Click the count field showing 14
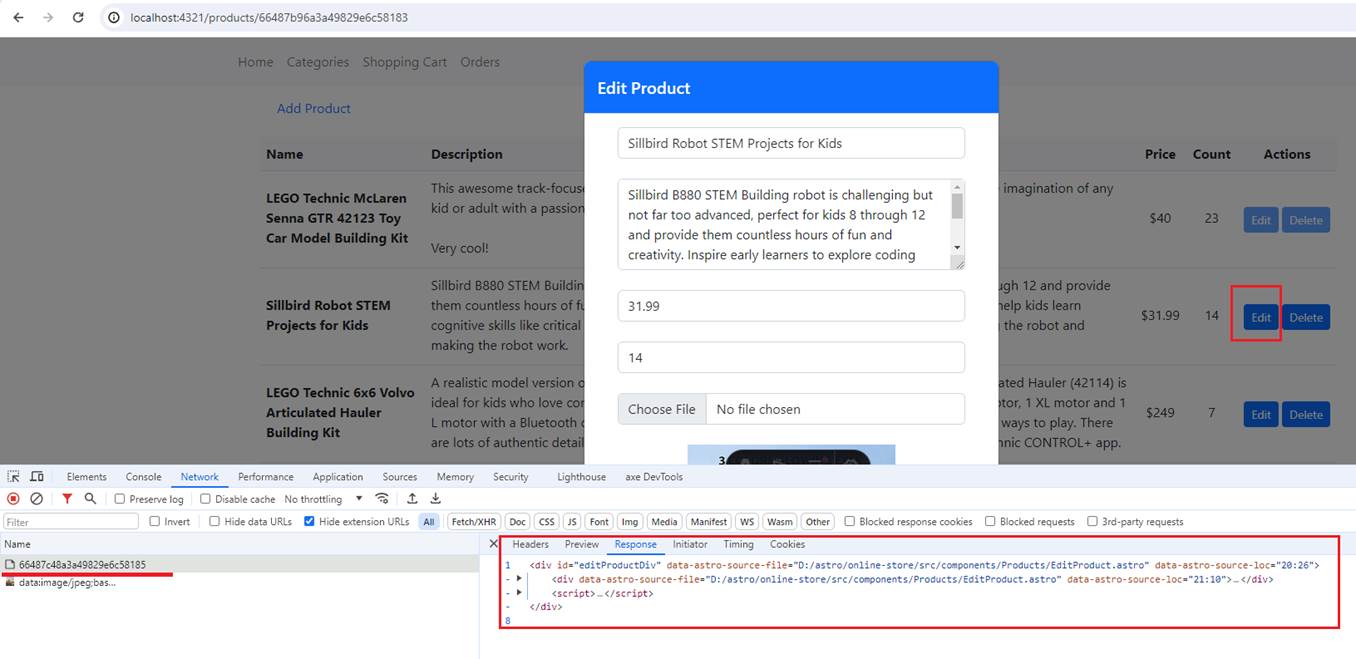This screenshot has width=1356, height=659. [791, 357]
